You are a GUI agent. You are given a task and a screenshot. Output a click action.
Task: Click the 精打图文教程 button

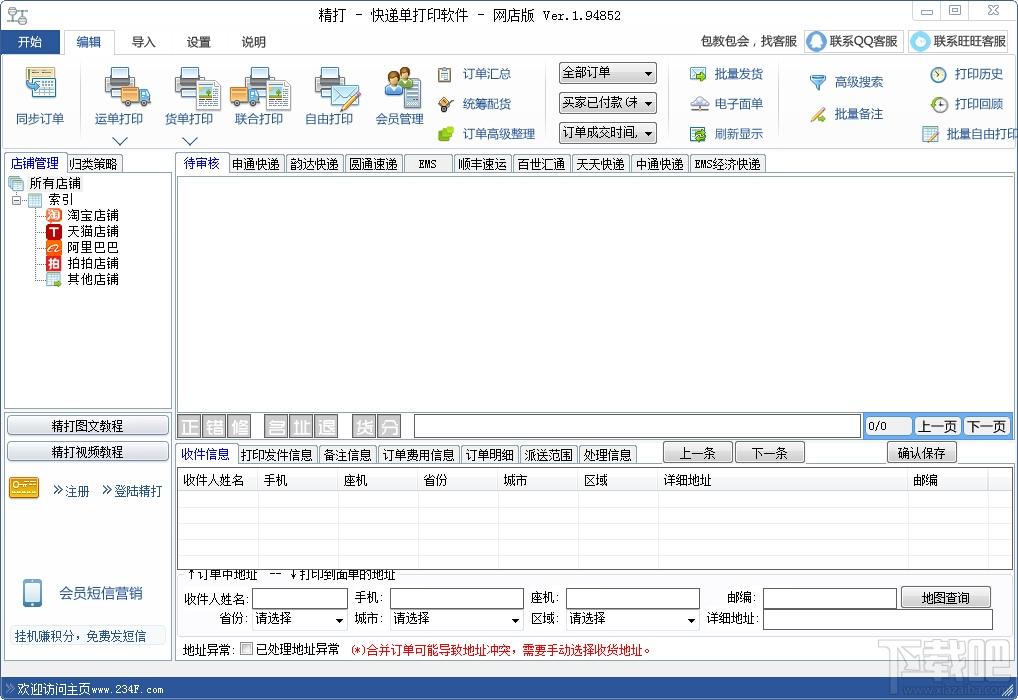pos(88,426)
